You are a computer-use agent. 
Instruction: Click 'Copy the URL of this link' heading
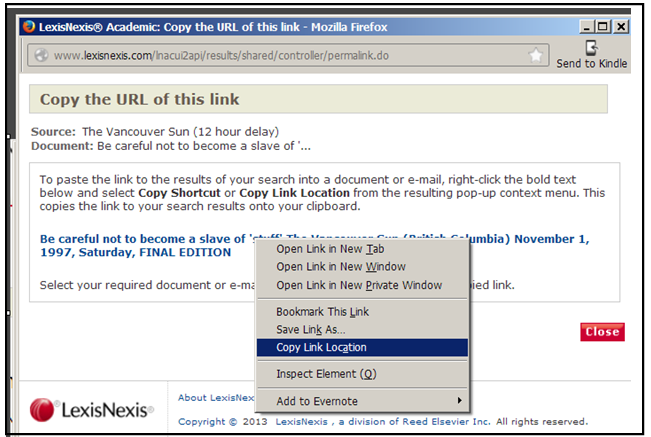[x=140, y=100]
